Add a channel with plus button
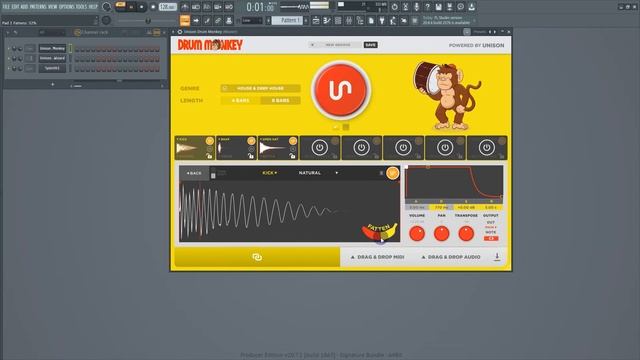This screenshot has width=640, height=360. 52,84
